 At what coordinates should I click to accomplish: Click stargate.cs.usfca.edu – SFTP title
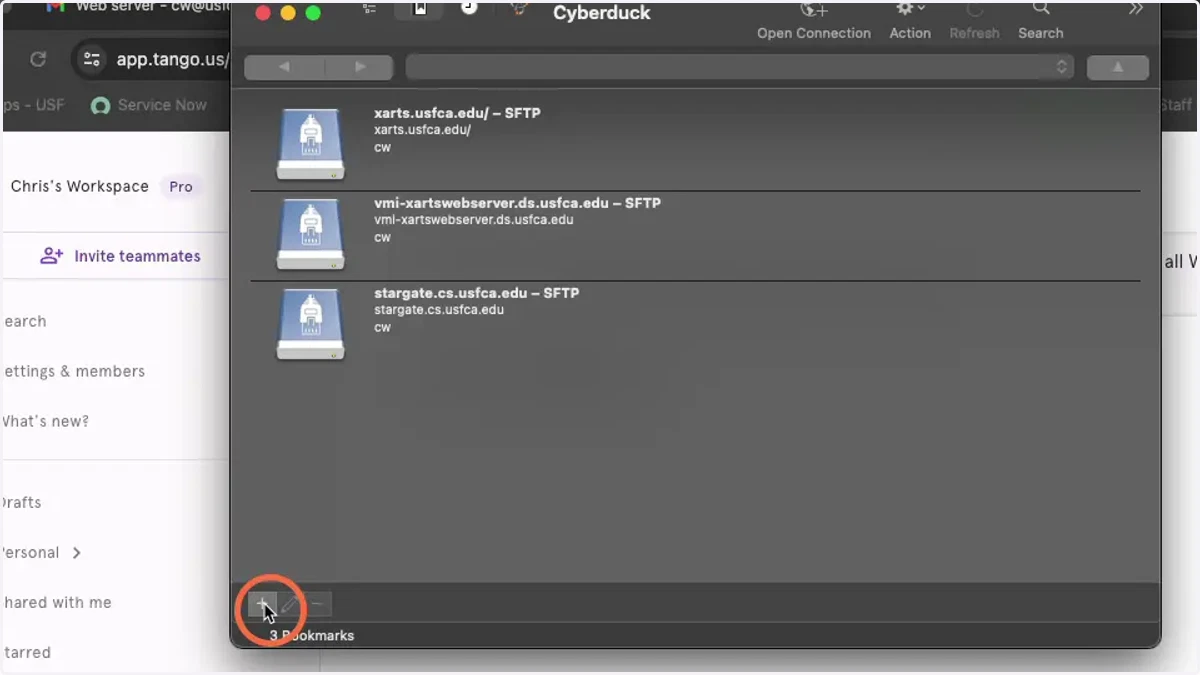(x=476, y=293)
